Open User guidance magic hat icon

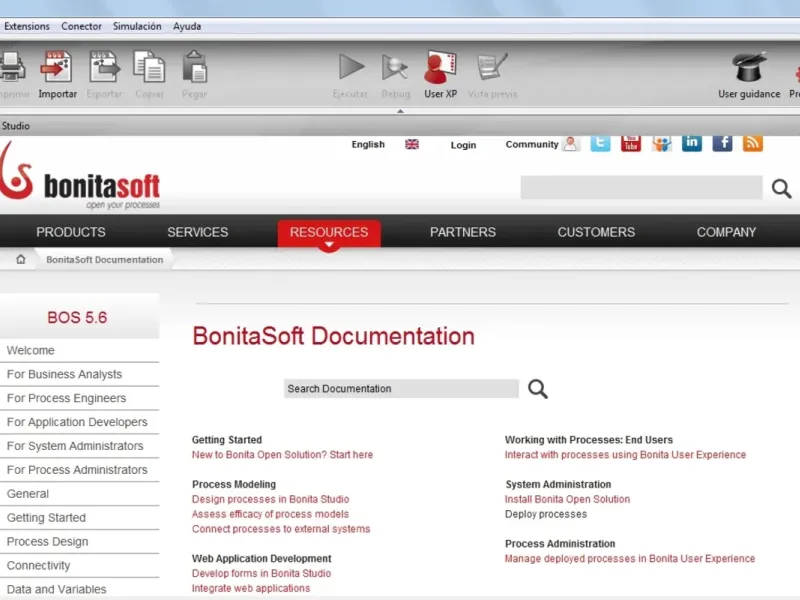[x=749, y=67]
